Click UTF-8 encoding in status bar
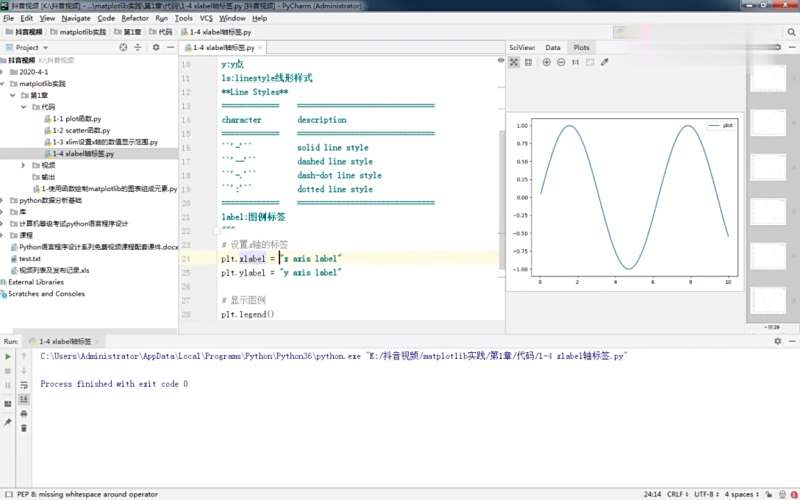The width and height of the screenshot is (800, 500). point(706,494)
